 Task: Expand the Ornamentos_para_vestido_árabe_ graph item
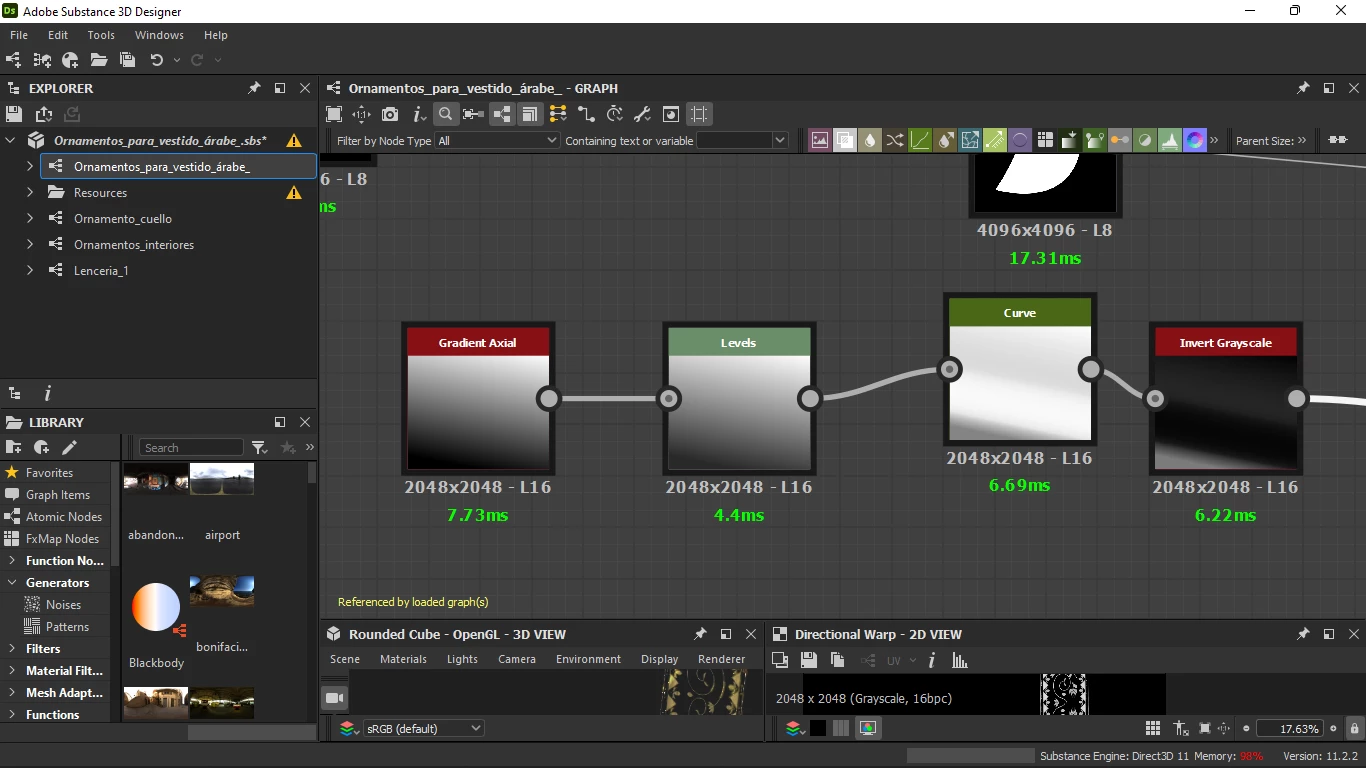pyautogui.click(x=30, y=166)
